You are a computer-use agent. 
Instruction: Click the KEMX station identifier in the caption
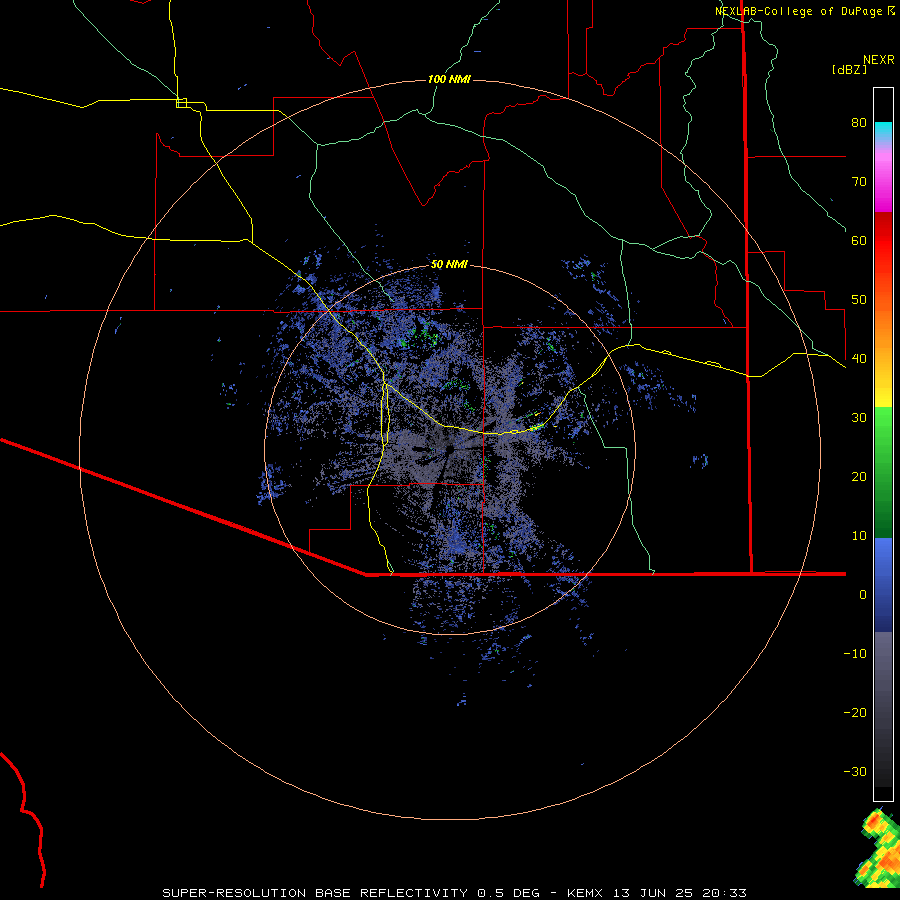click(x=585, y=893)
